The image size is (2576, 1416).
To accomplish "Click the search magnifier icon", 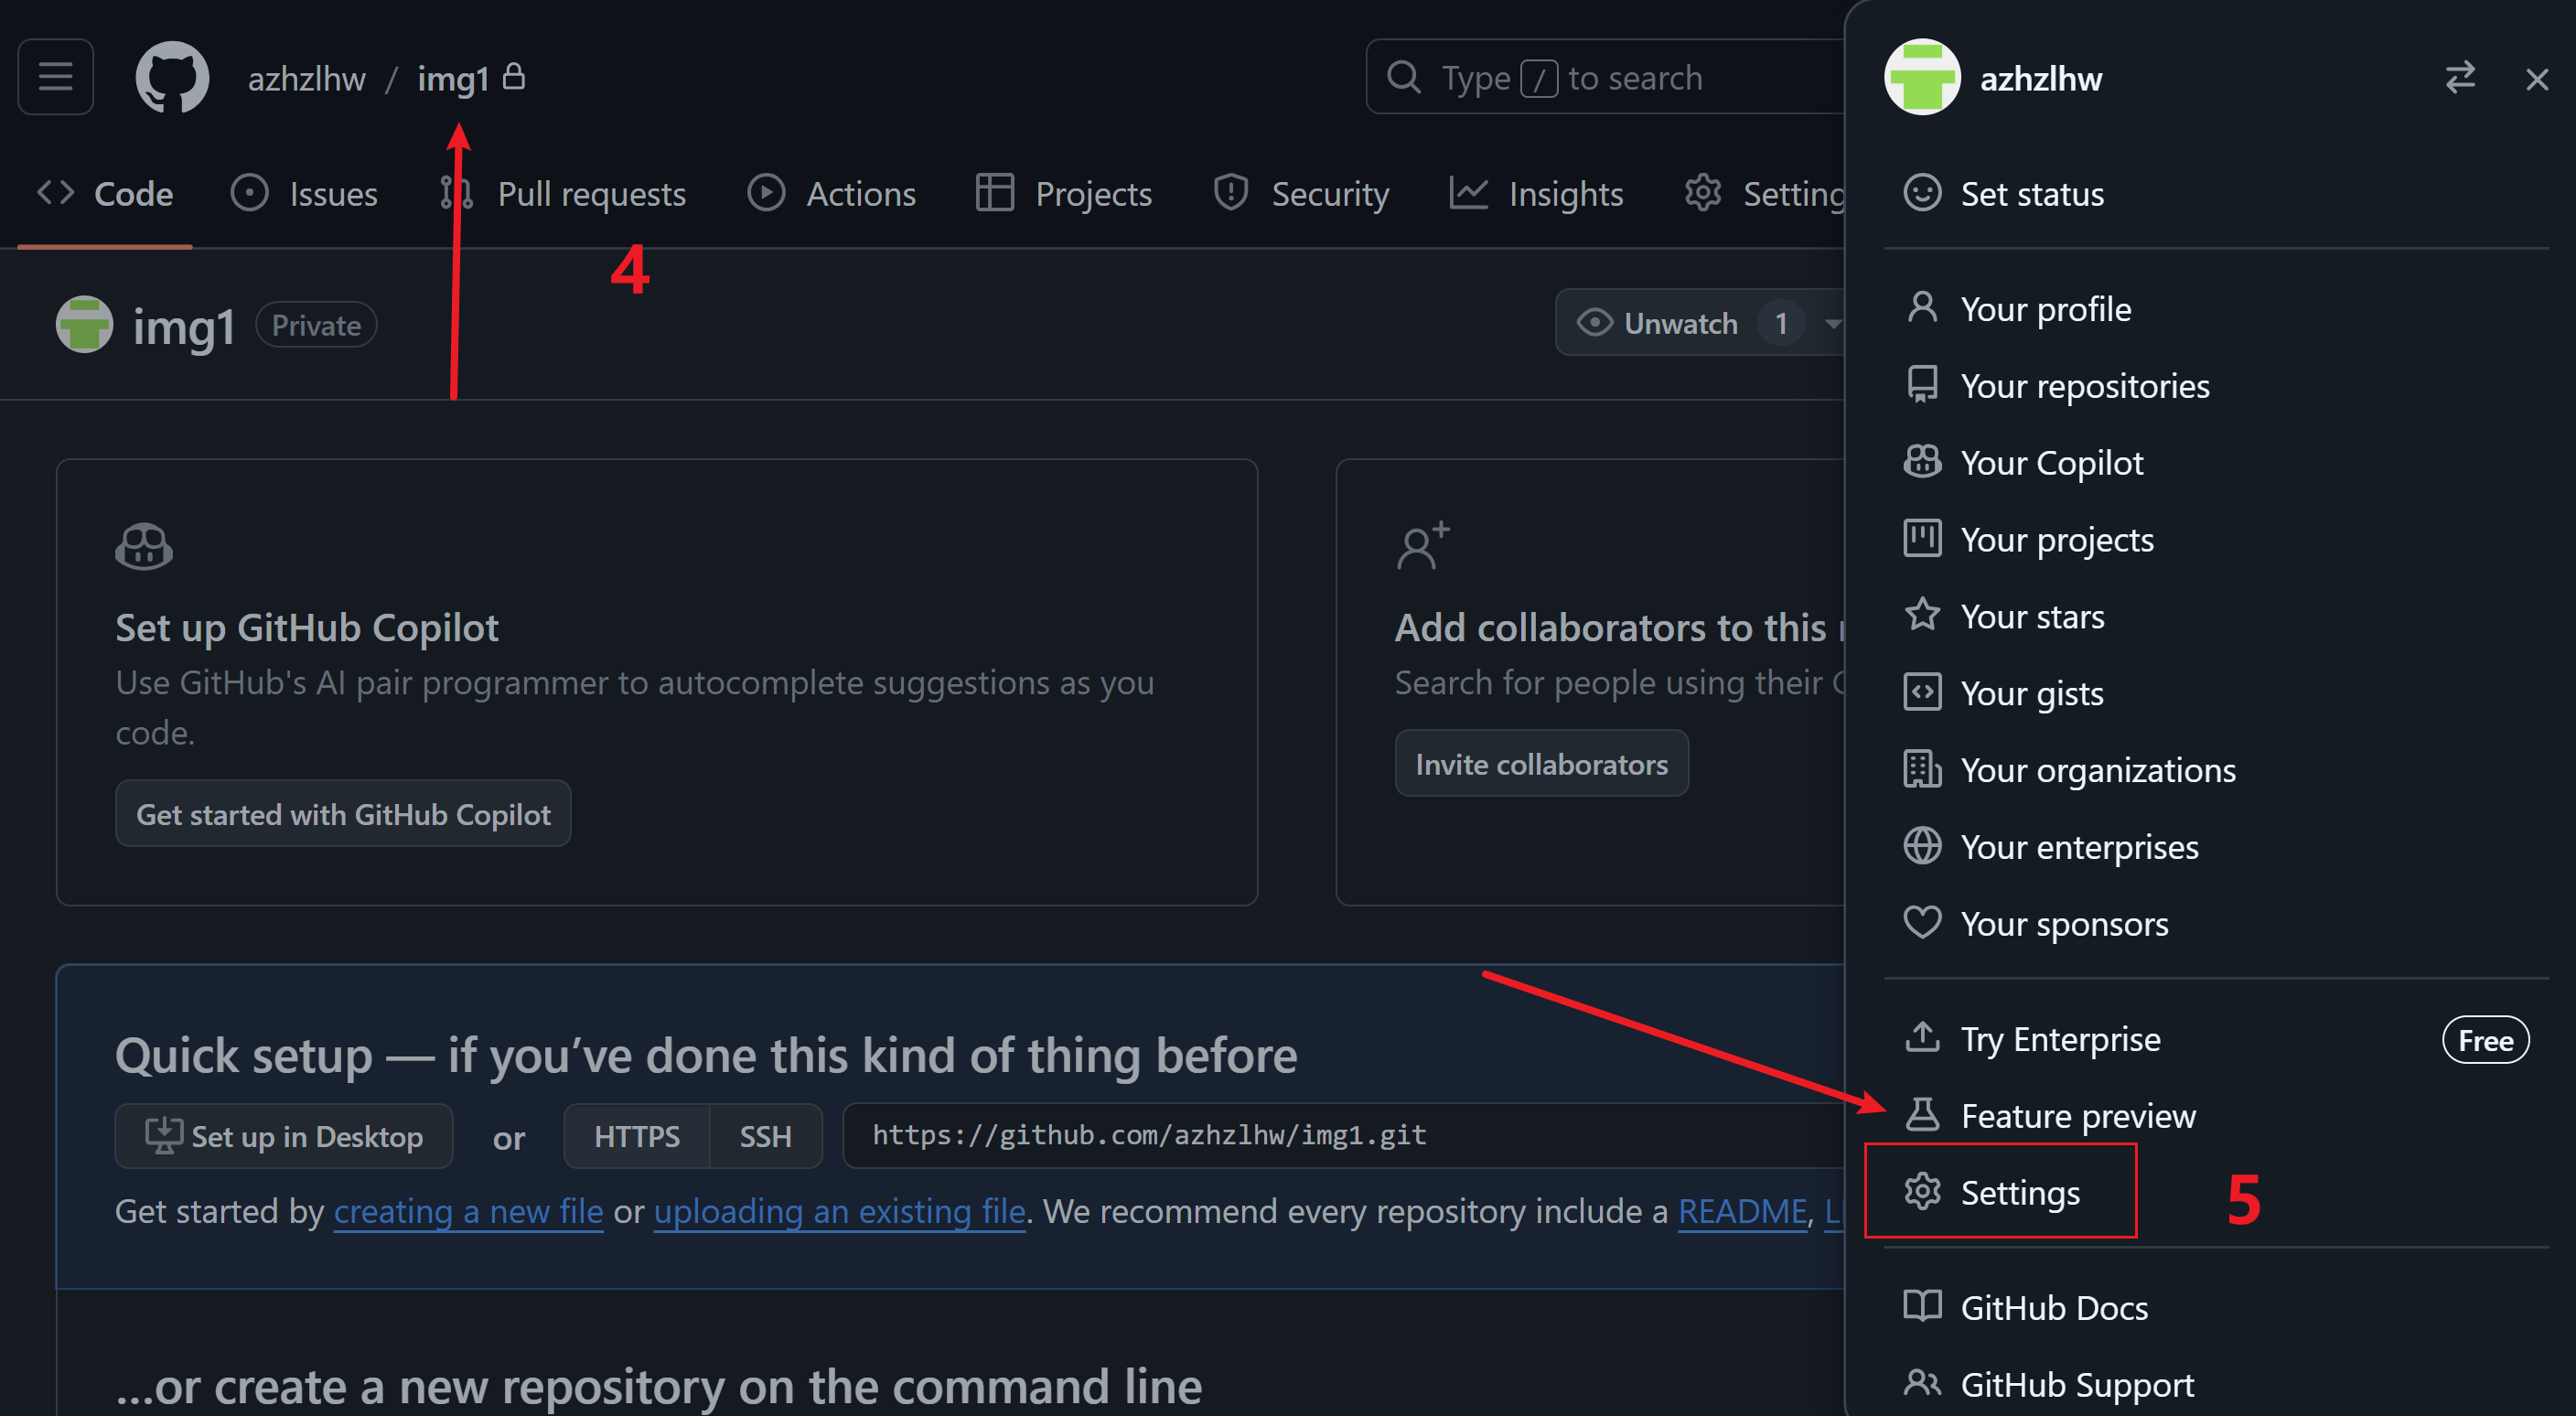I will 1404,77.
